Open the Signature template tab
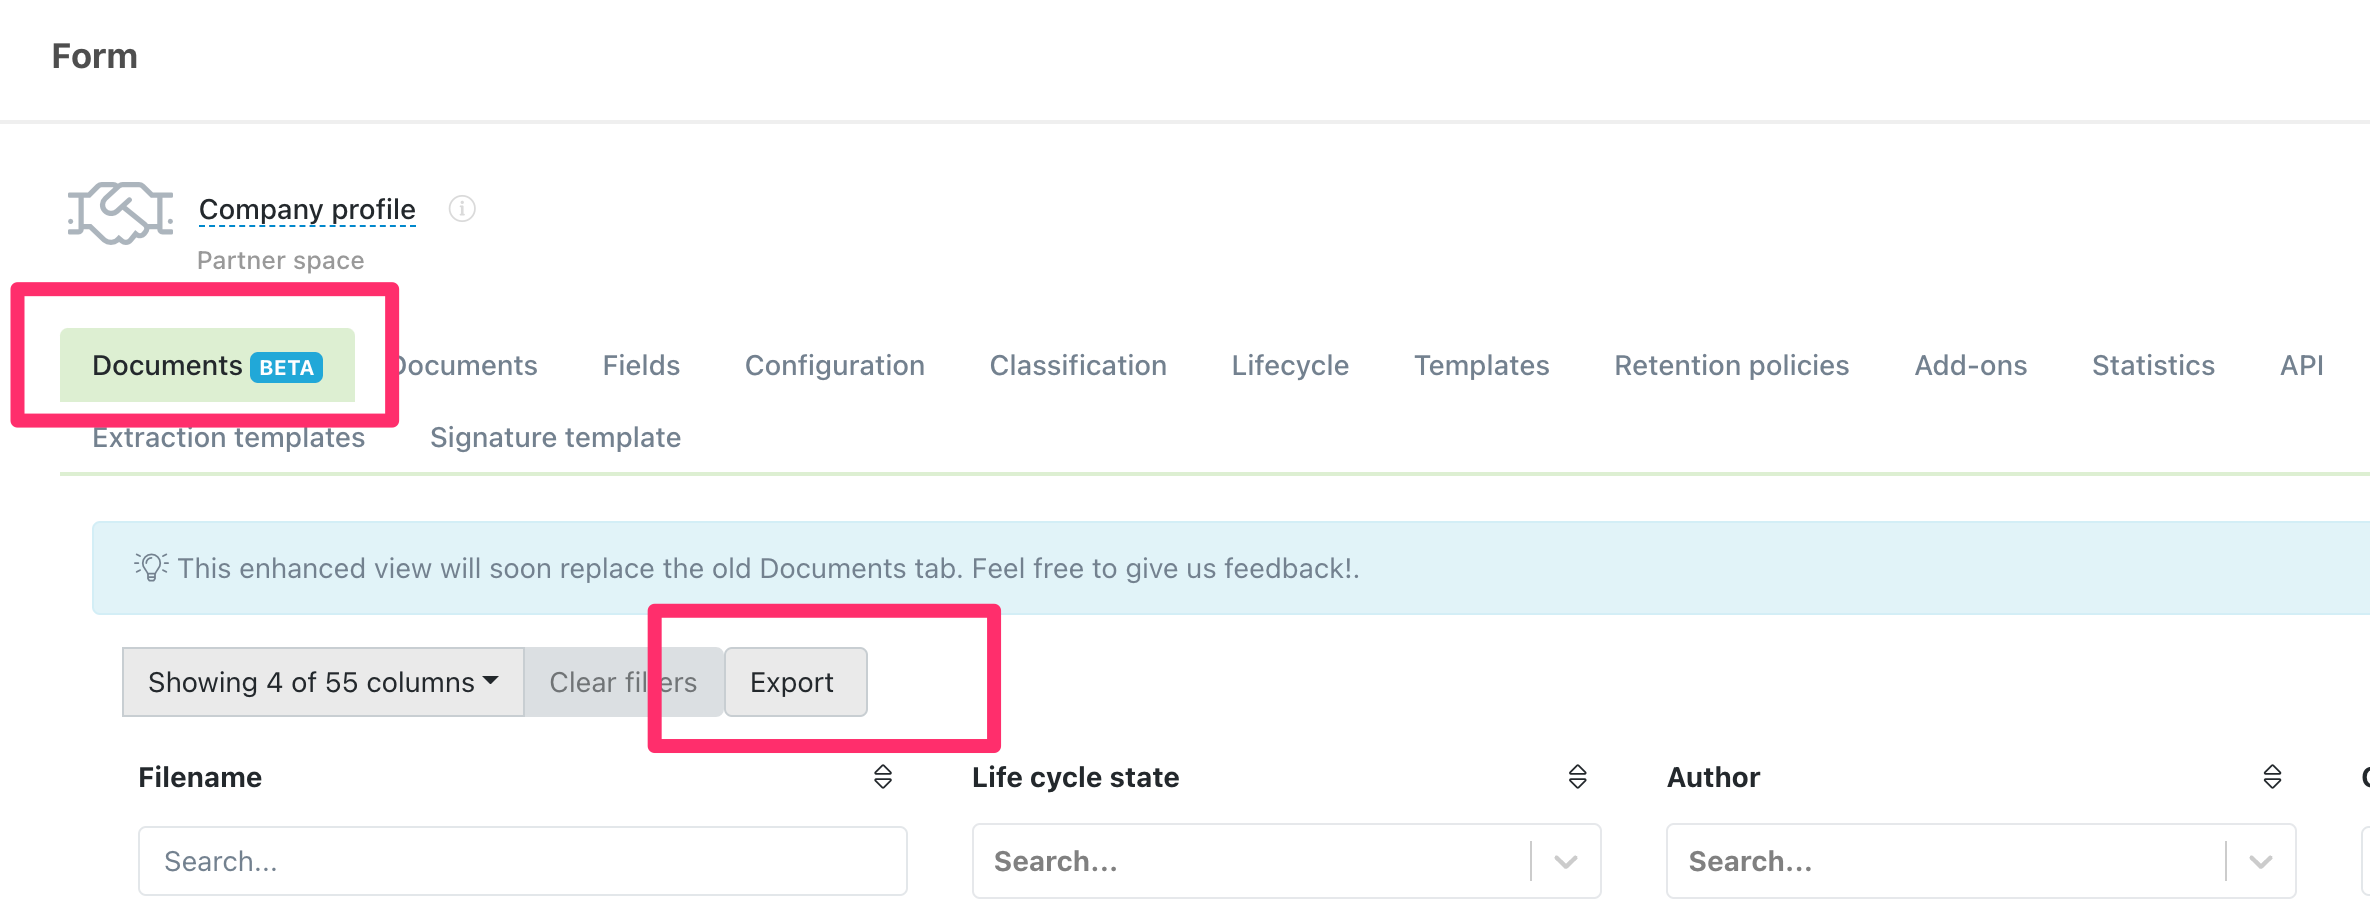 [555, 438]
